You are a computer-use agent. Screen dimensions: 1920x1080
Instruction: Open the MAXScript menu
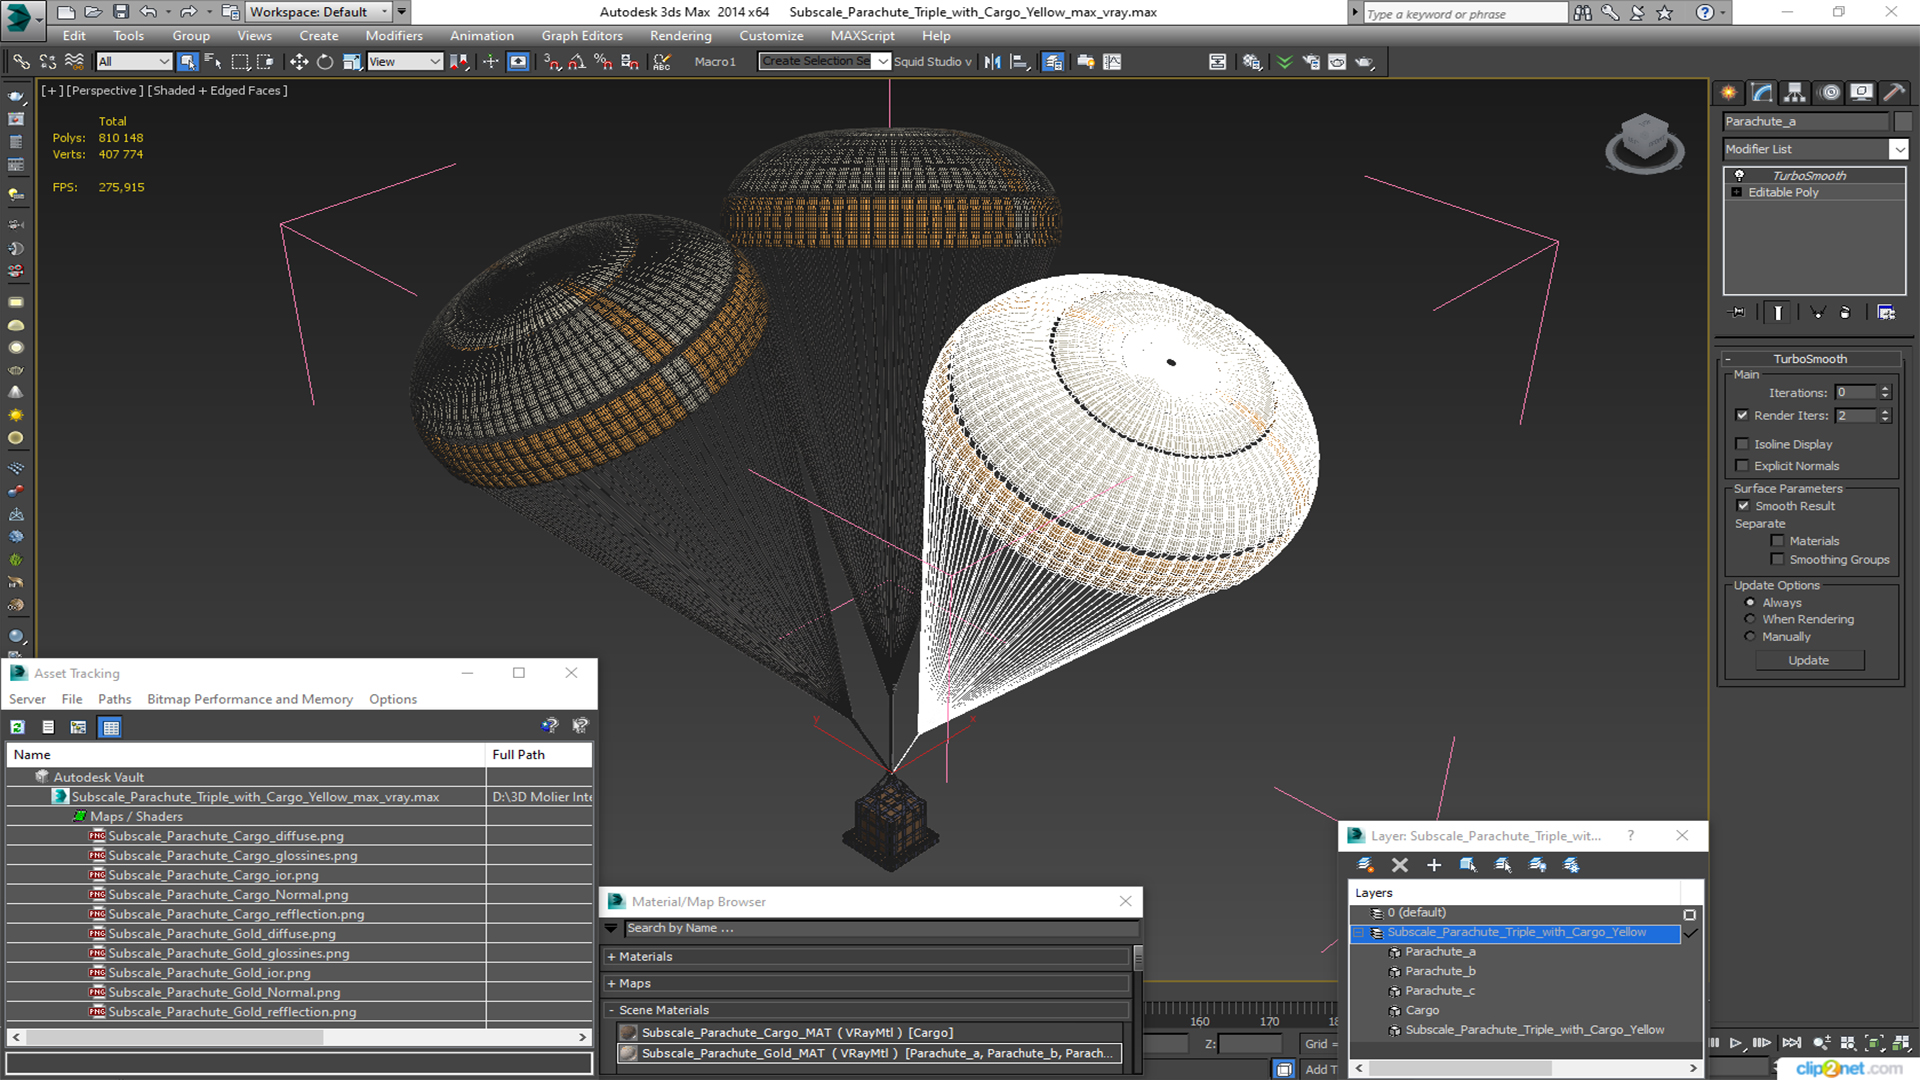pos(862,35)
